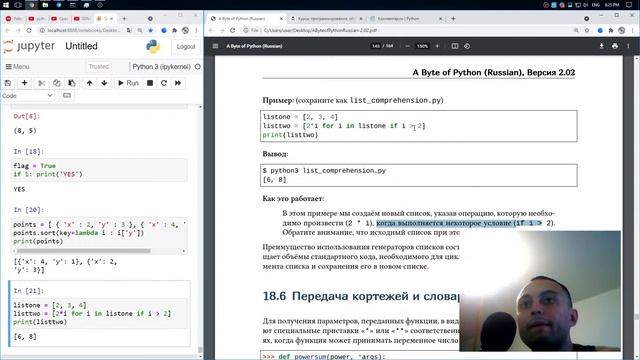This screenshot has width=640, height=360.
Task: Click translate page icon in Jupyter address bar
Action: (x=129, y=30)
